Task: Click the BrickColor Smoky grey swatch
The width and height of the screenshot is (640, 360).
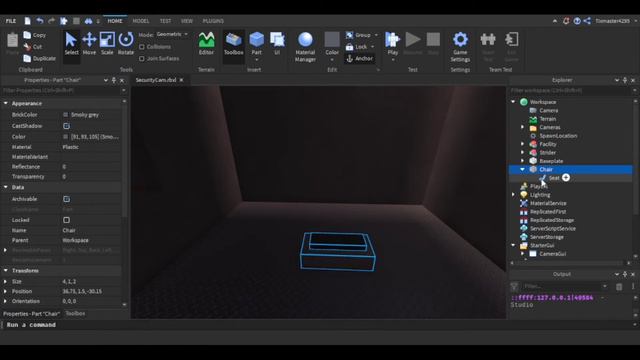Action: [x=65, y=115]
